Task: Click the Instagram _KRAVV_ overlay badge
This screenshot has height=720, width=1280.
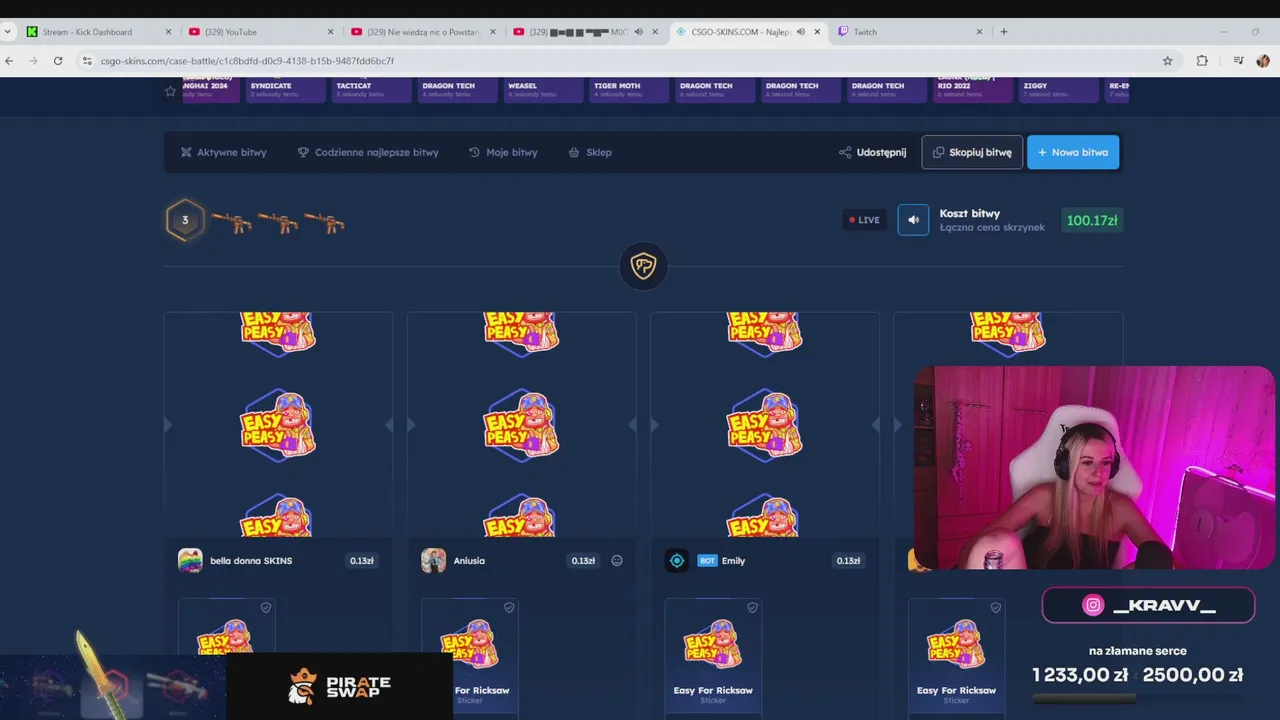Action: 1148,605
